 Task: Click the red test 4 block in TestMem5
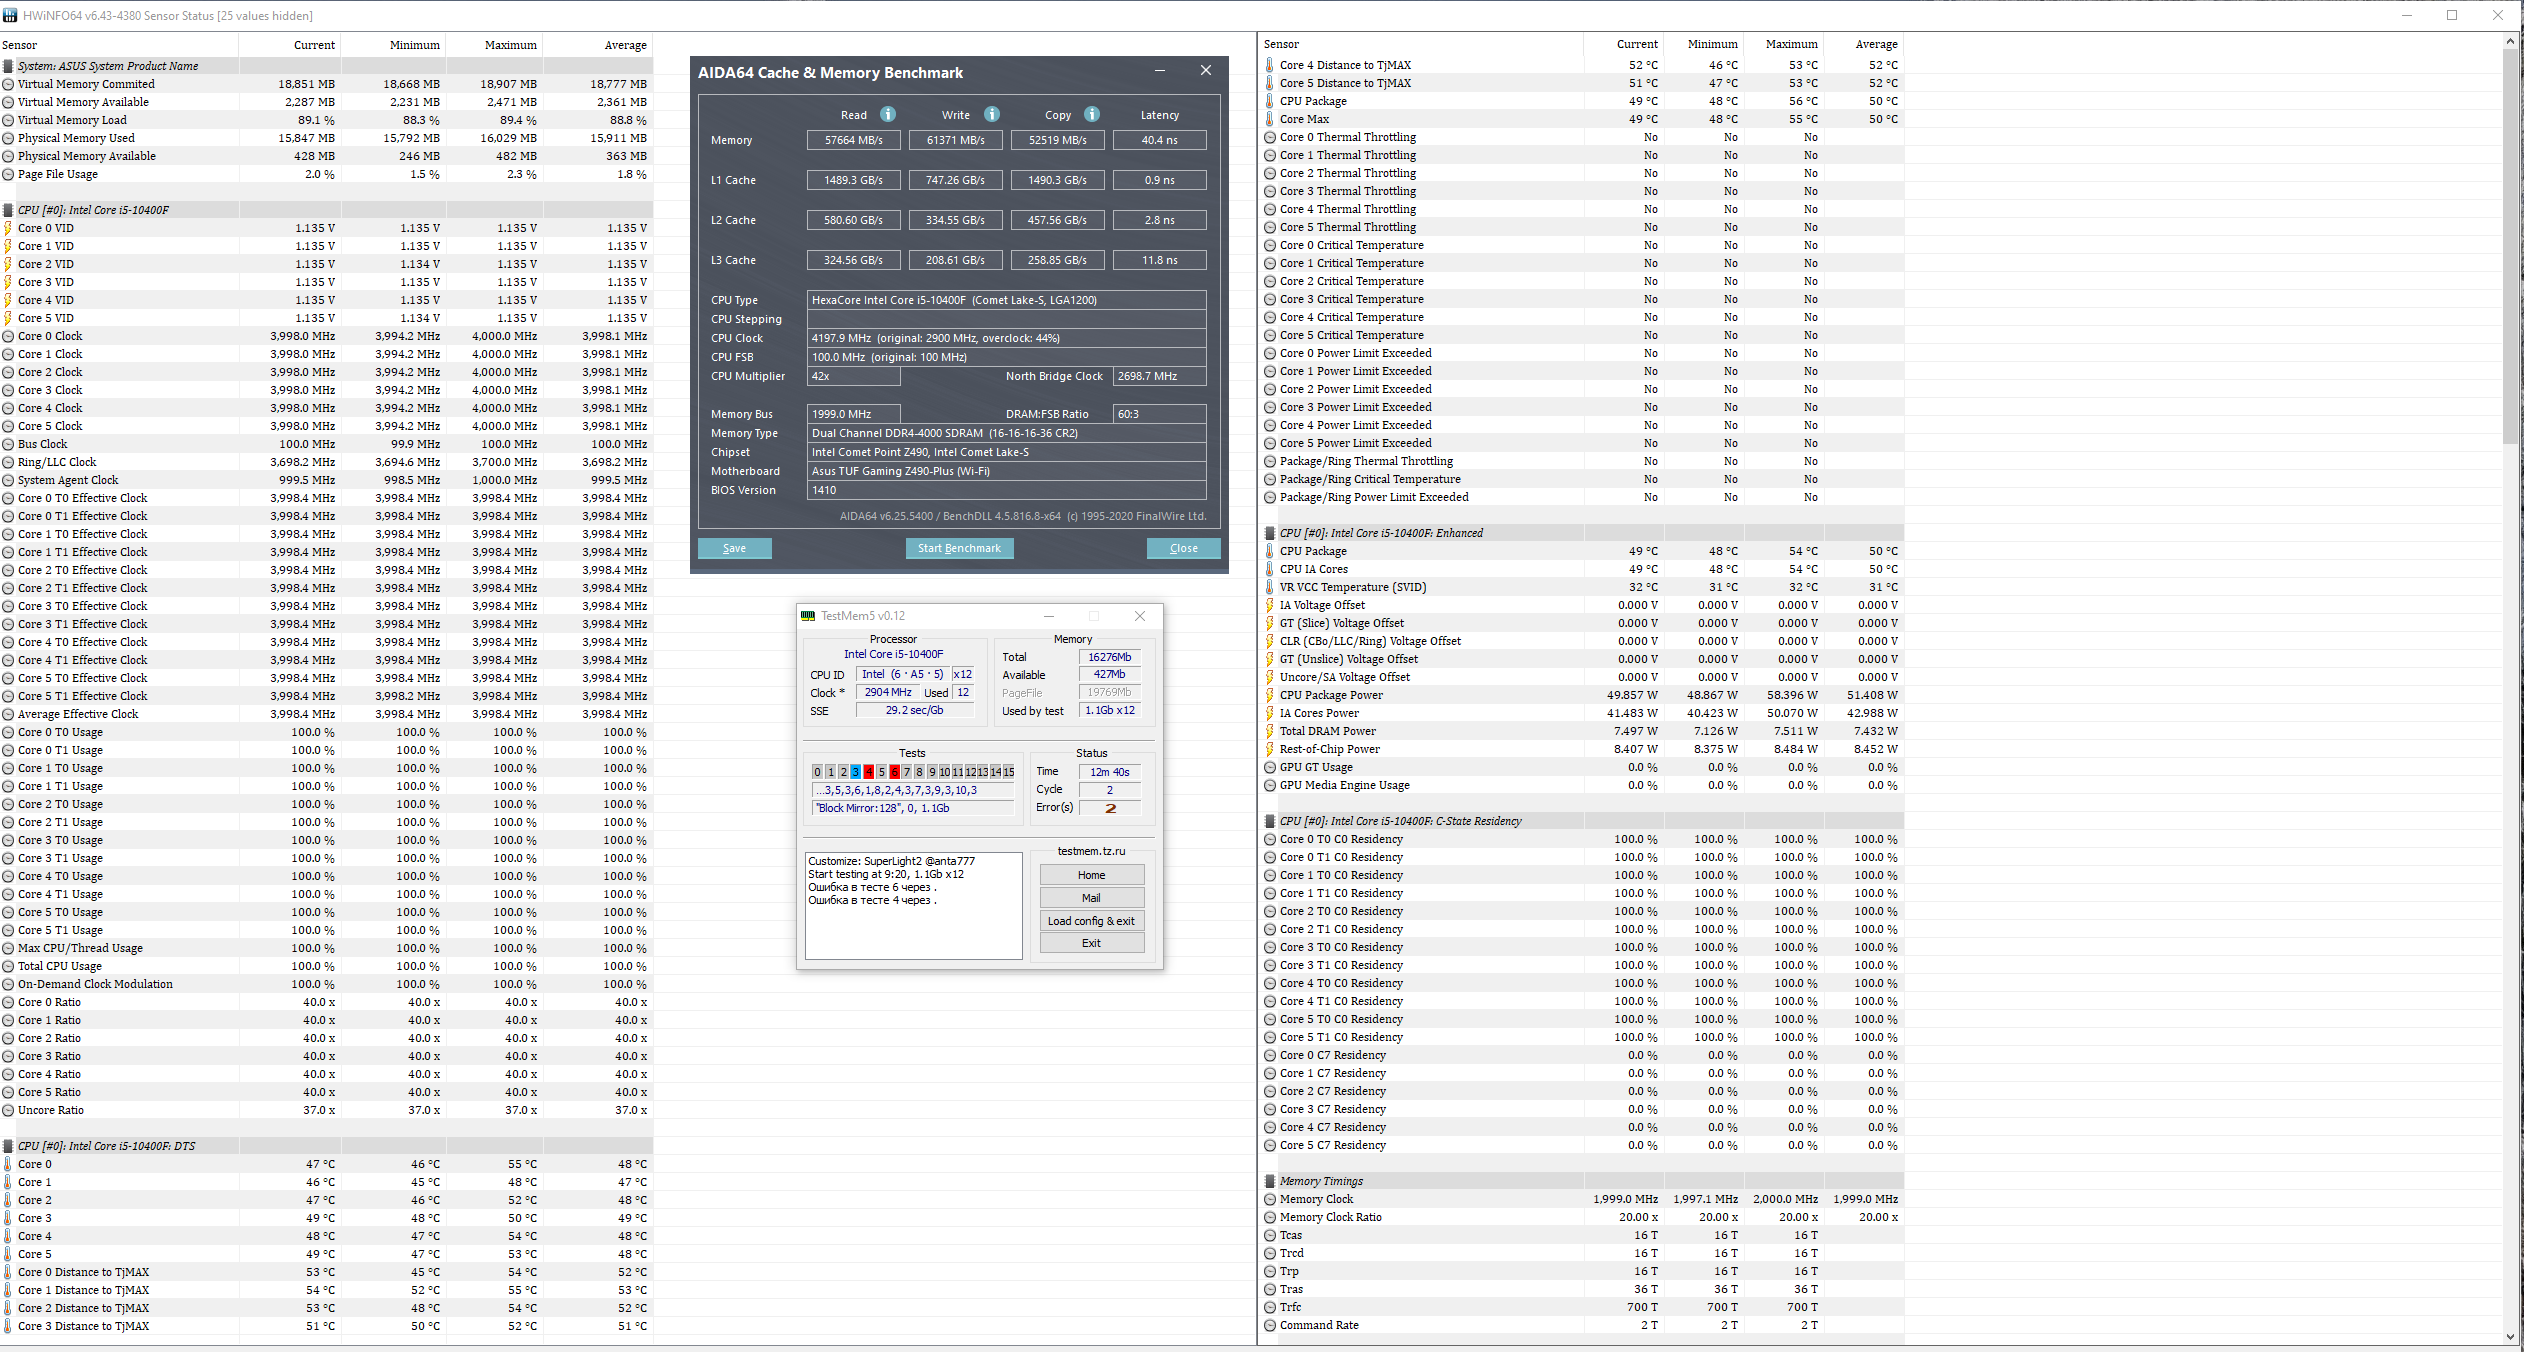869,772
